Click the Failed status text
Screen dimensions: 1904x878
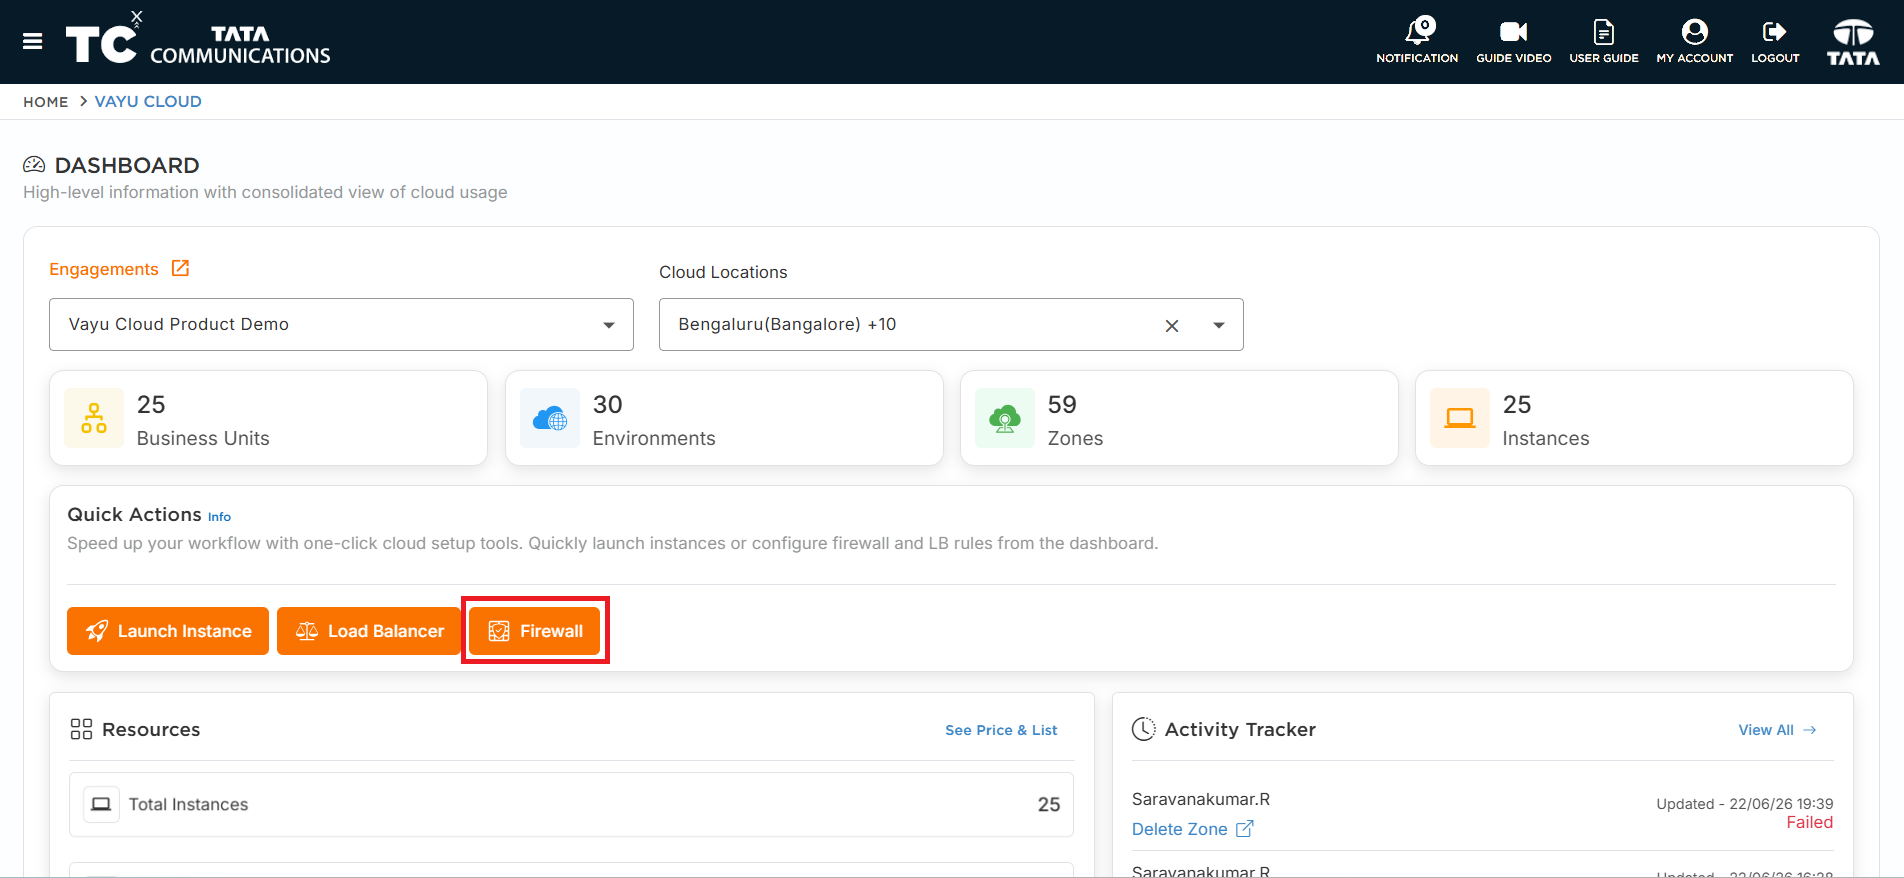1810,822
